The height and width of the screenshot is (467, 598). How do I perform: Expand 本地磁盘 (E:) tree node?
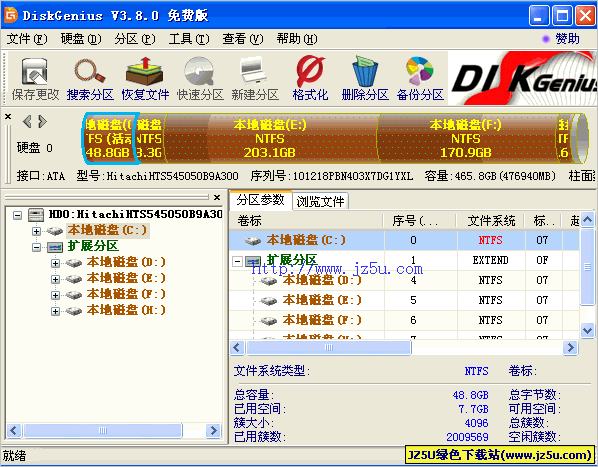(x=55, y=279)
